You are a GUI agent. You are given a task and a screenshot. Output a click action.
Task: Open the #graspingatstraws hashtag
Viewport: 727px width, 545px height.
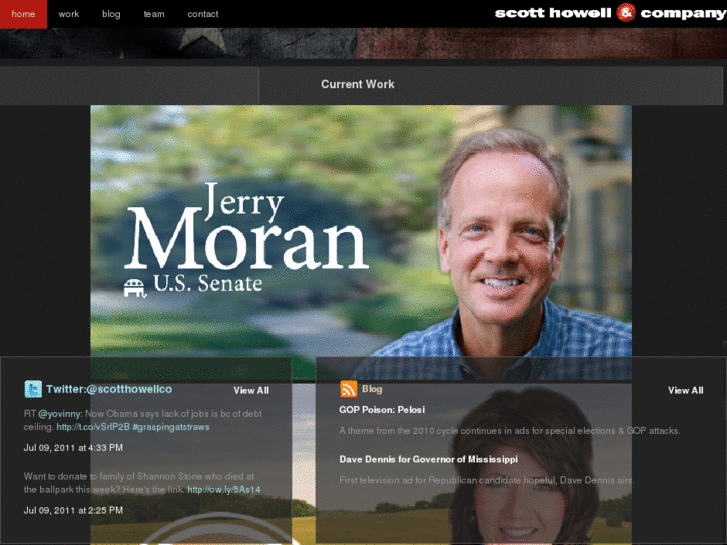pyautogui.click(x=171, y=427)
